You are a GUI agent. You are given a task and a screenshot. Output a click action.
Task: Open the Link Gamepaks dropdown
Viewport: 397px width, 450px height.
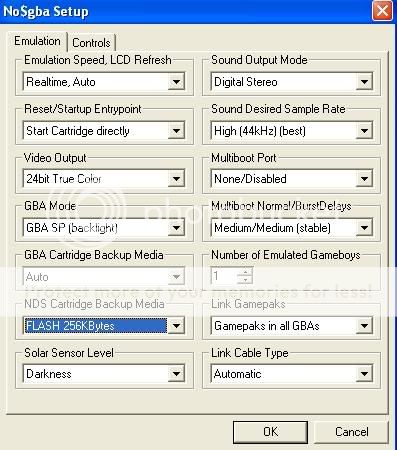(292, 326)
